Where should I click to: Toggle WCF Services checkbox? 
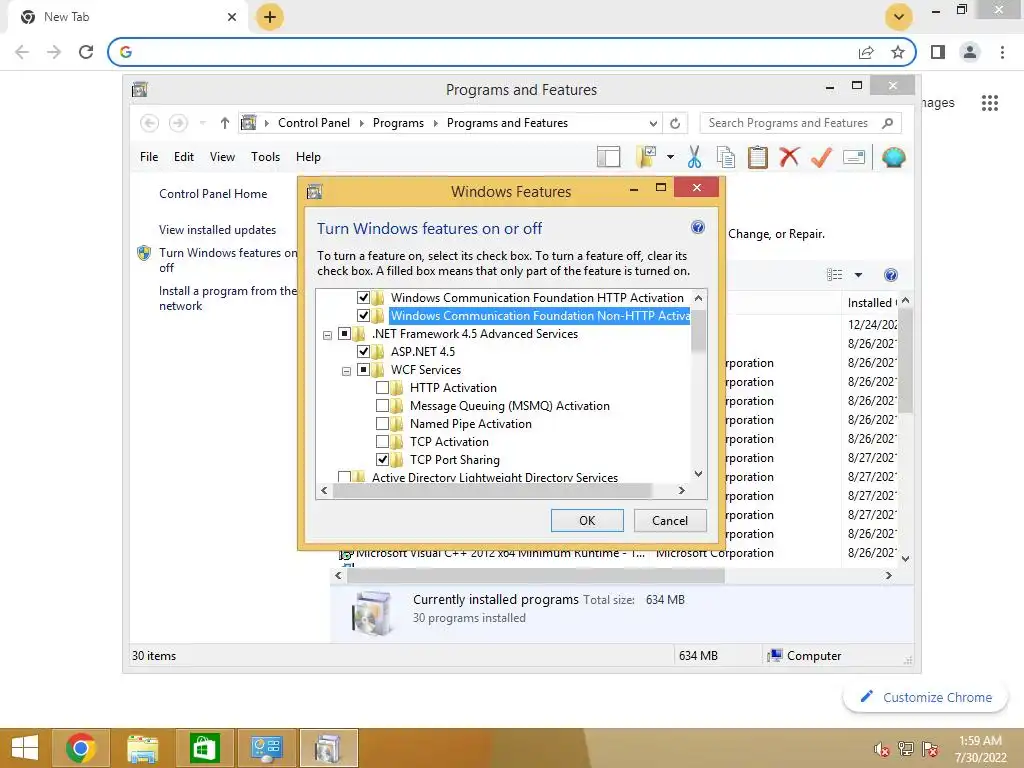[x=364, y=370]
